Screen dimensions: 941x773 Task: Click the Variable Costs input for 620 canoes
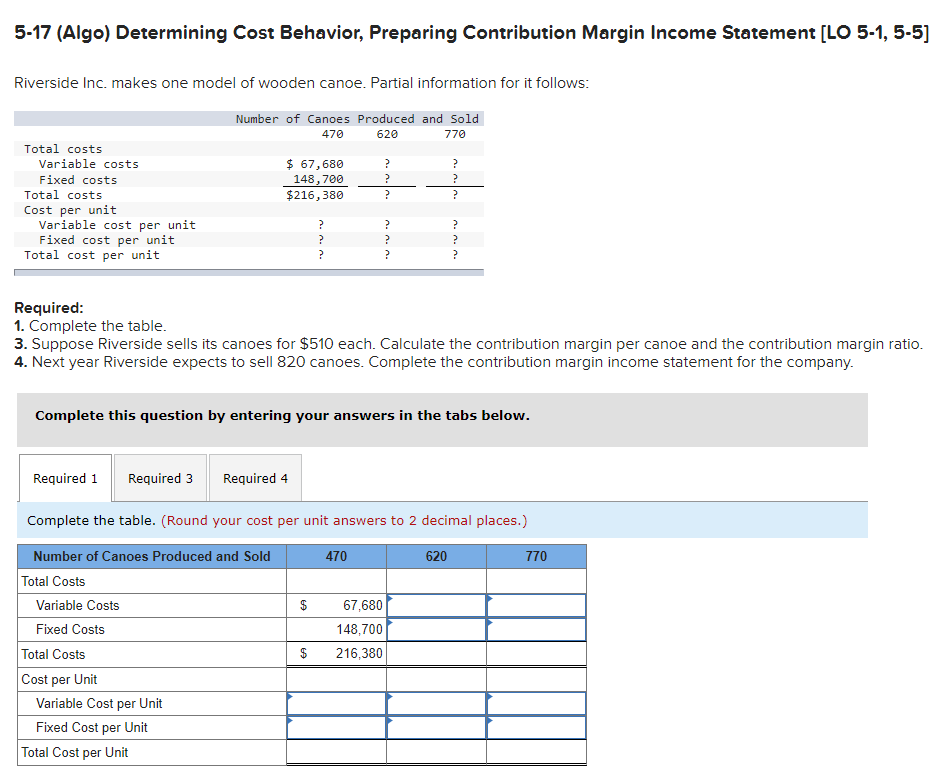(x=435, y=604)
